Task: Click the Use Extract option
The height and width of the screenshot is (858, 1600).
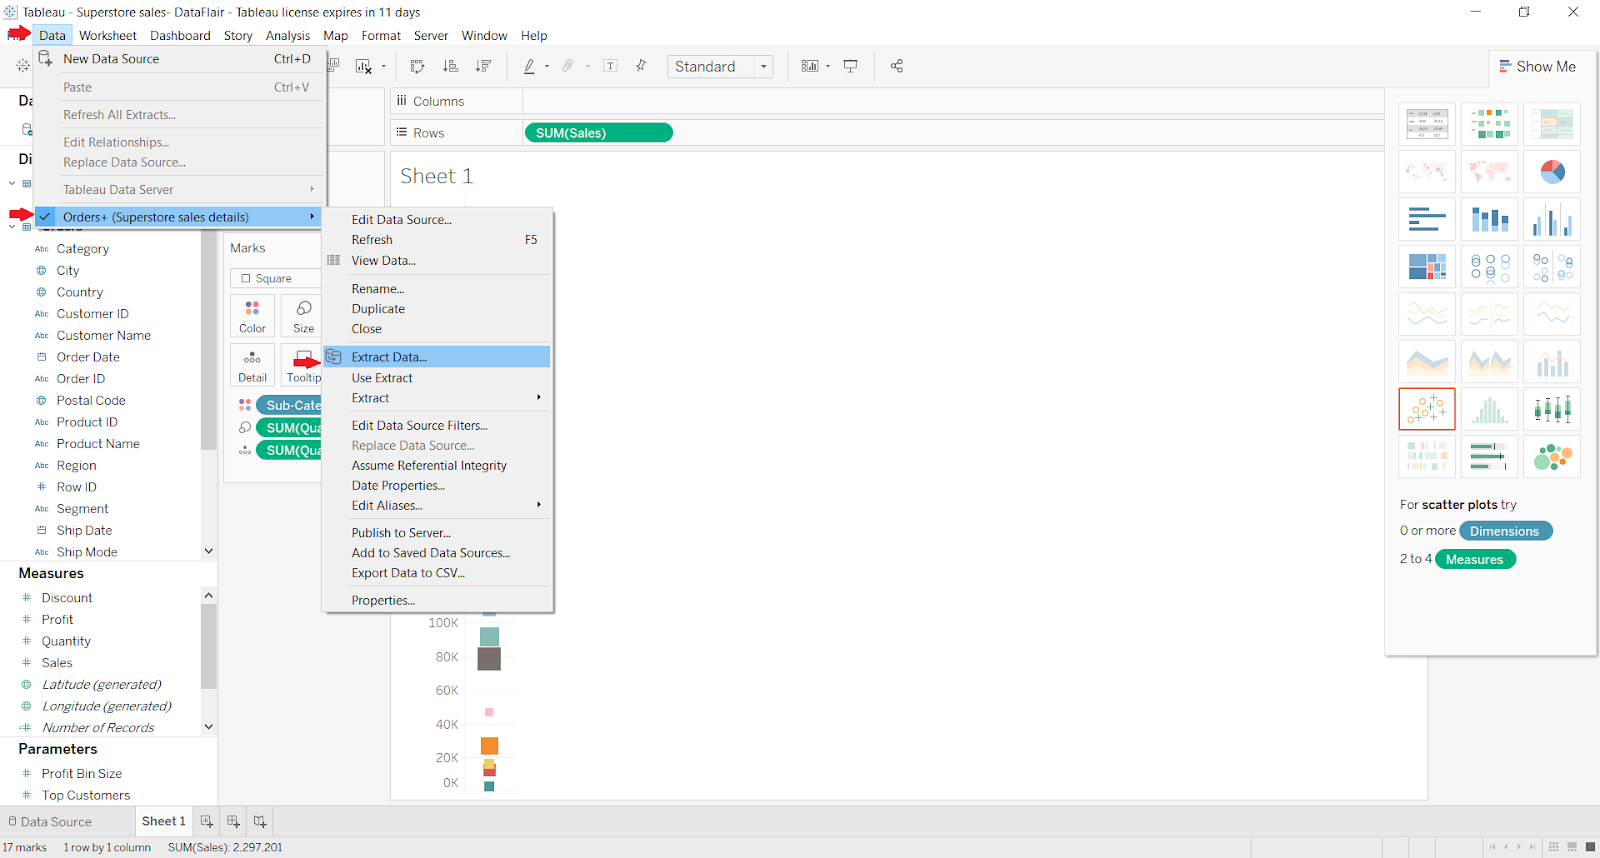Action: click(x=381, y=378)
